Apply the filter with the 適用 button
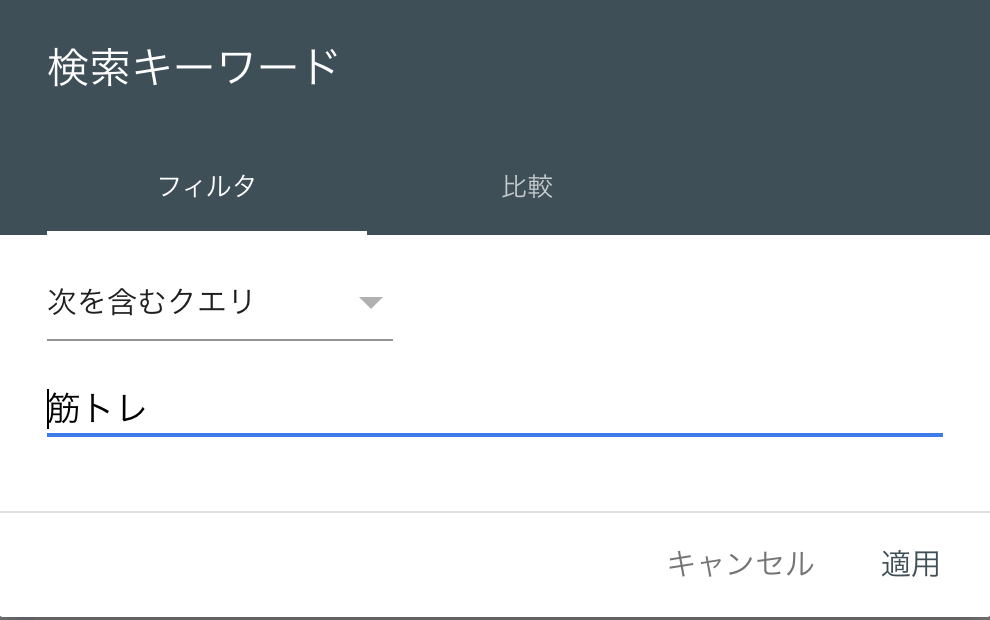 pyautogui.click(x=910, y=564)
